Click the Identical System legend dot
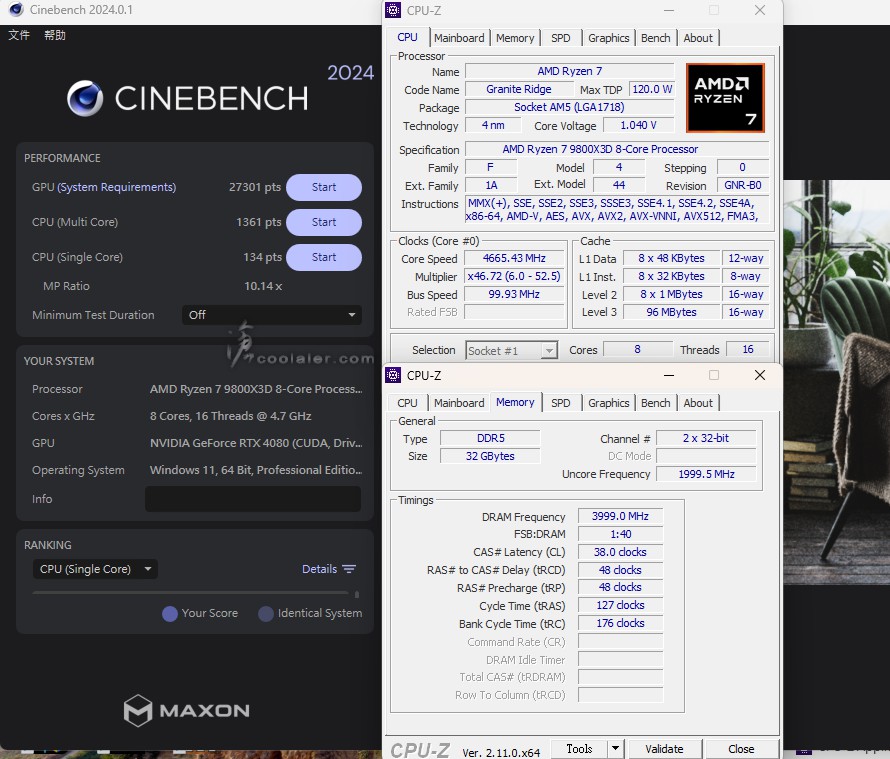This screenshot has width=890, height=759. [266, 614]
